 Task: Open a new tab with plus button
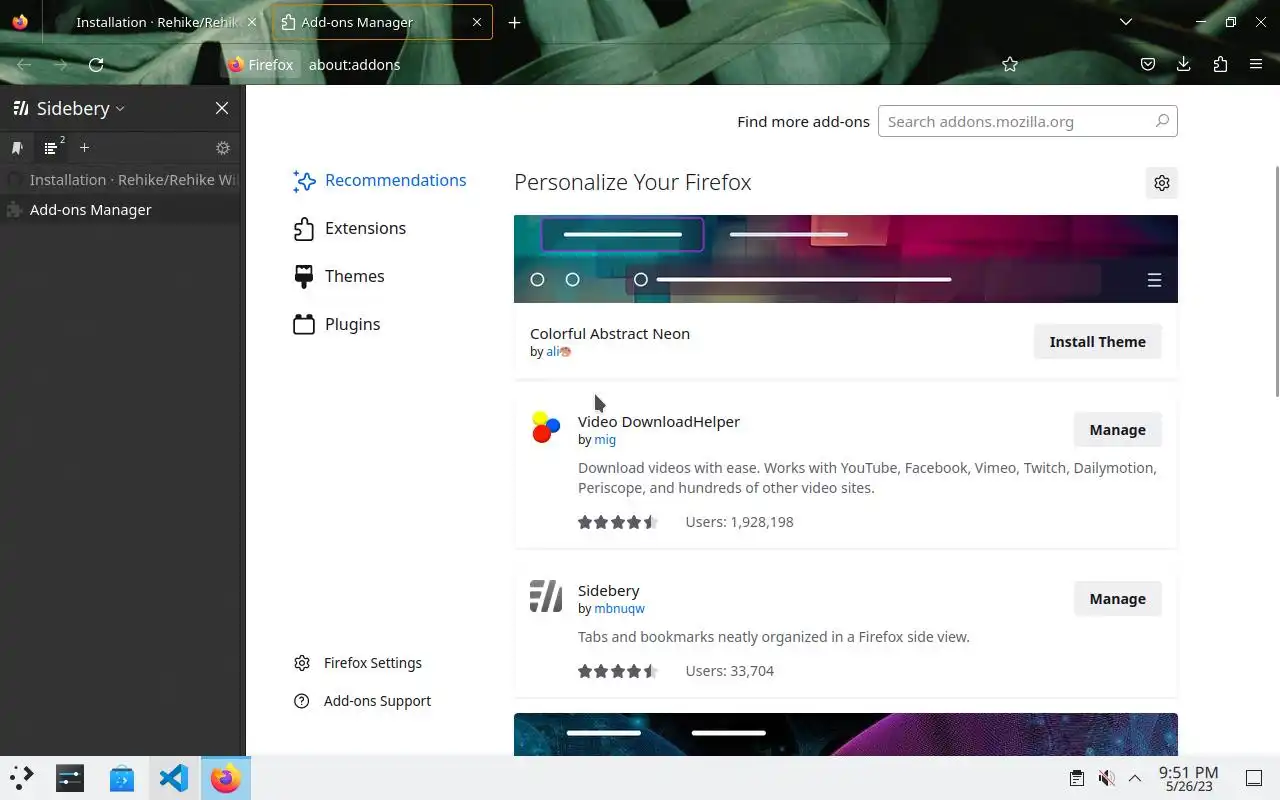(x=514, y=22)
